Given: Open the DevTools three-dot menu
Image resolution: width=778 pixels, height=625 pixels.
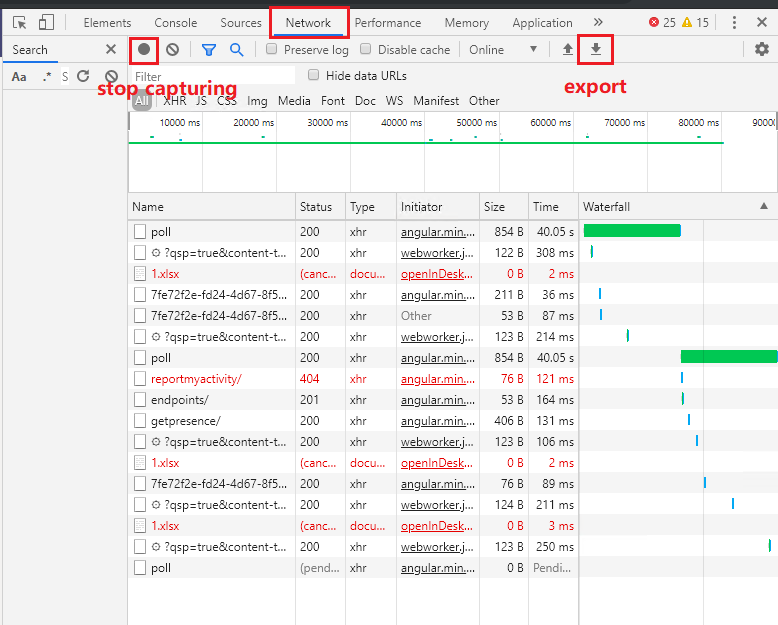Looking at the screenshot, I should [735, 22].
